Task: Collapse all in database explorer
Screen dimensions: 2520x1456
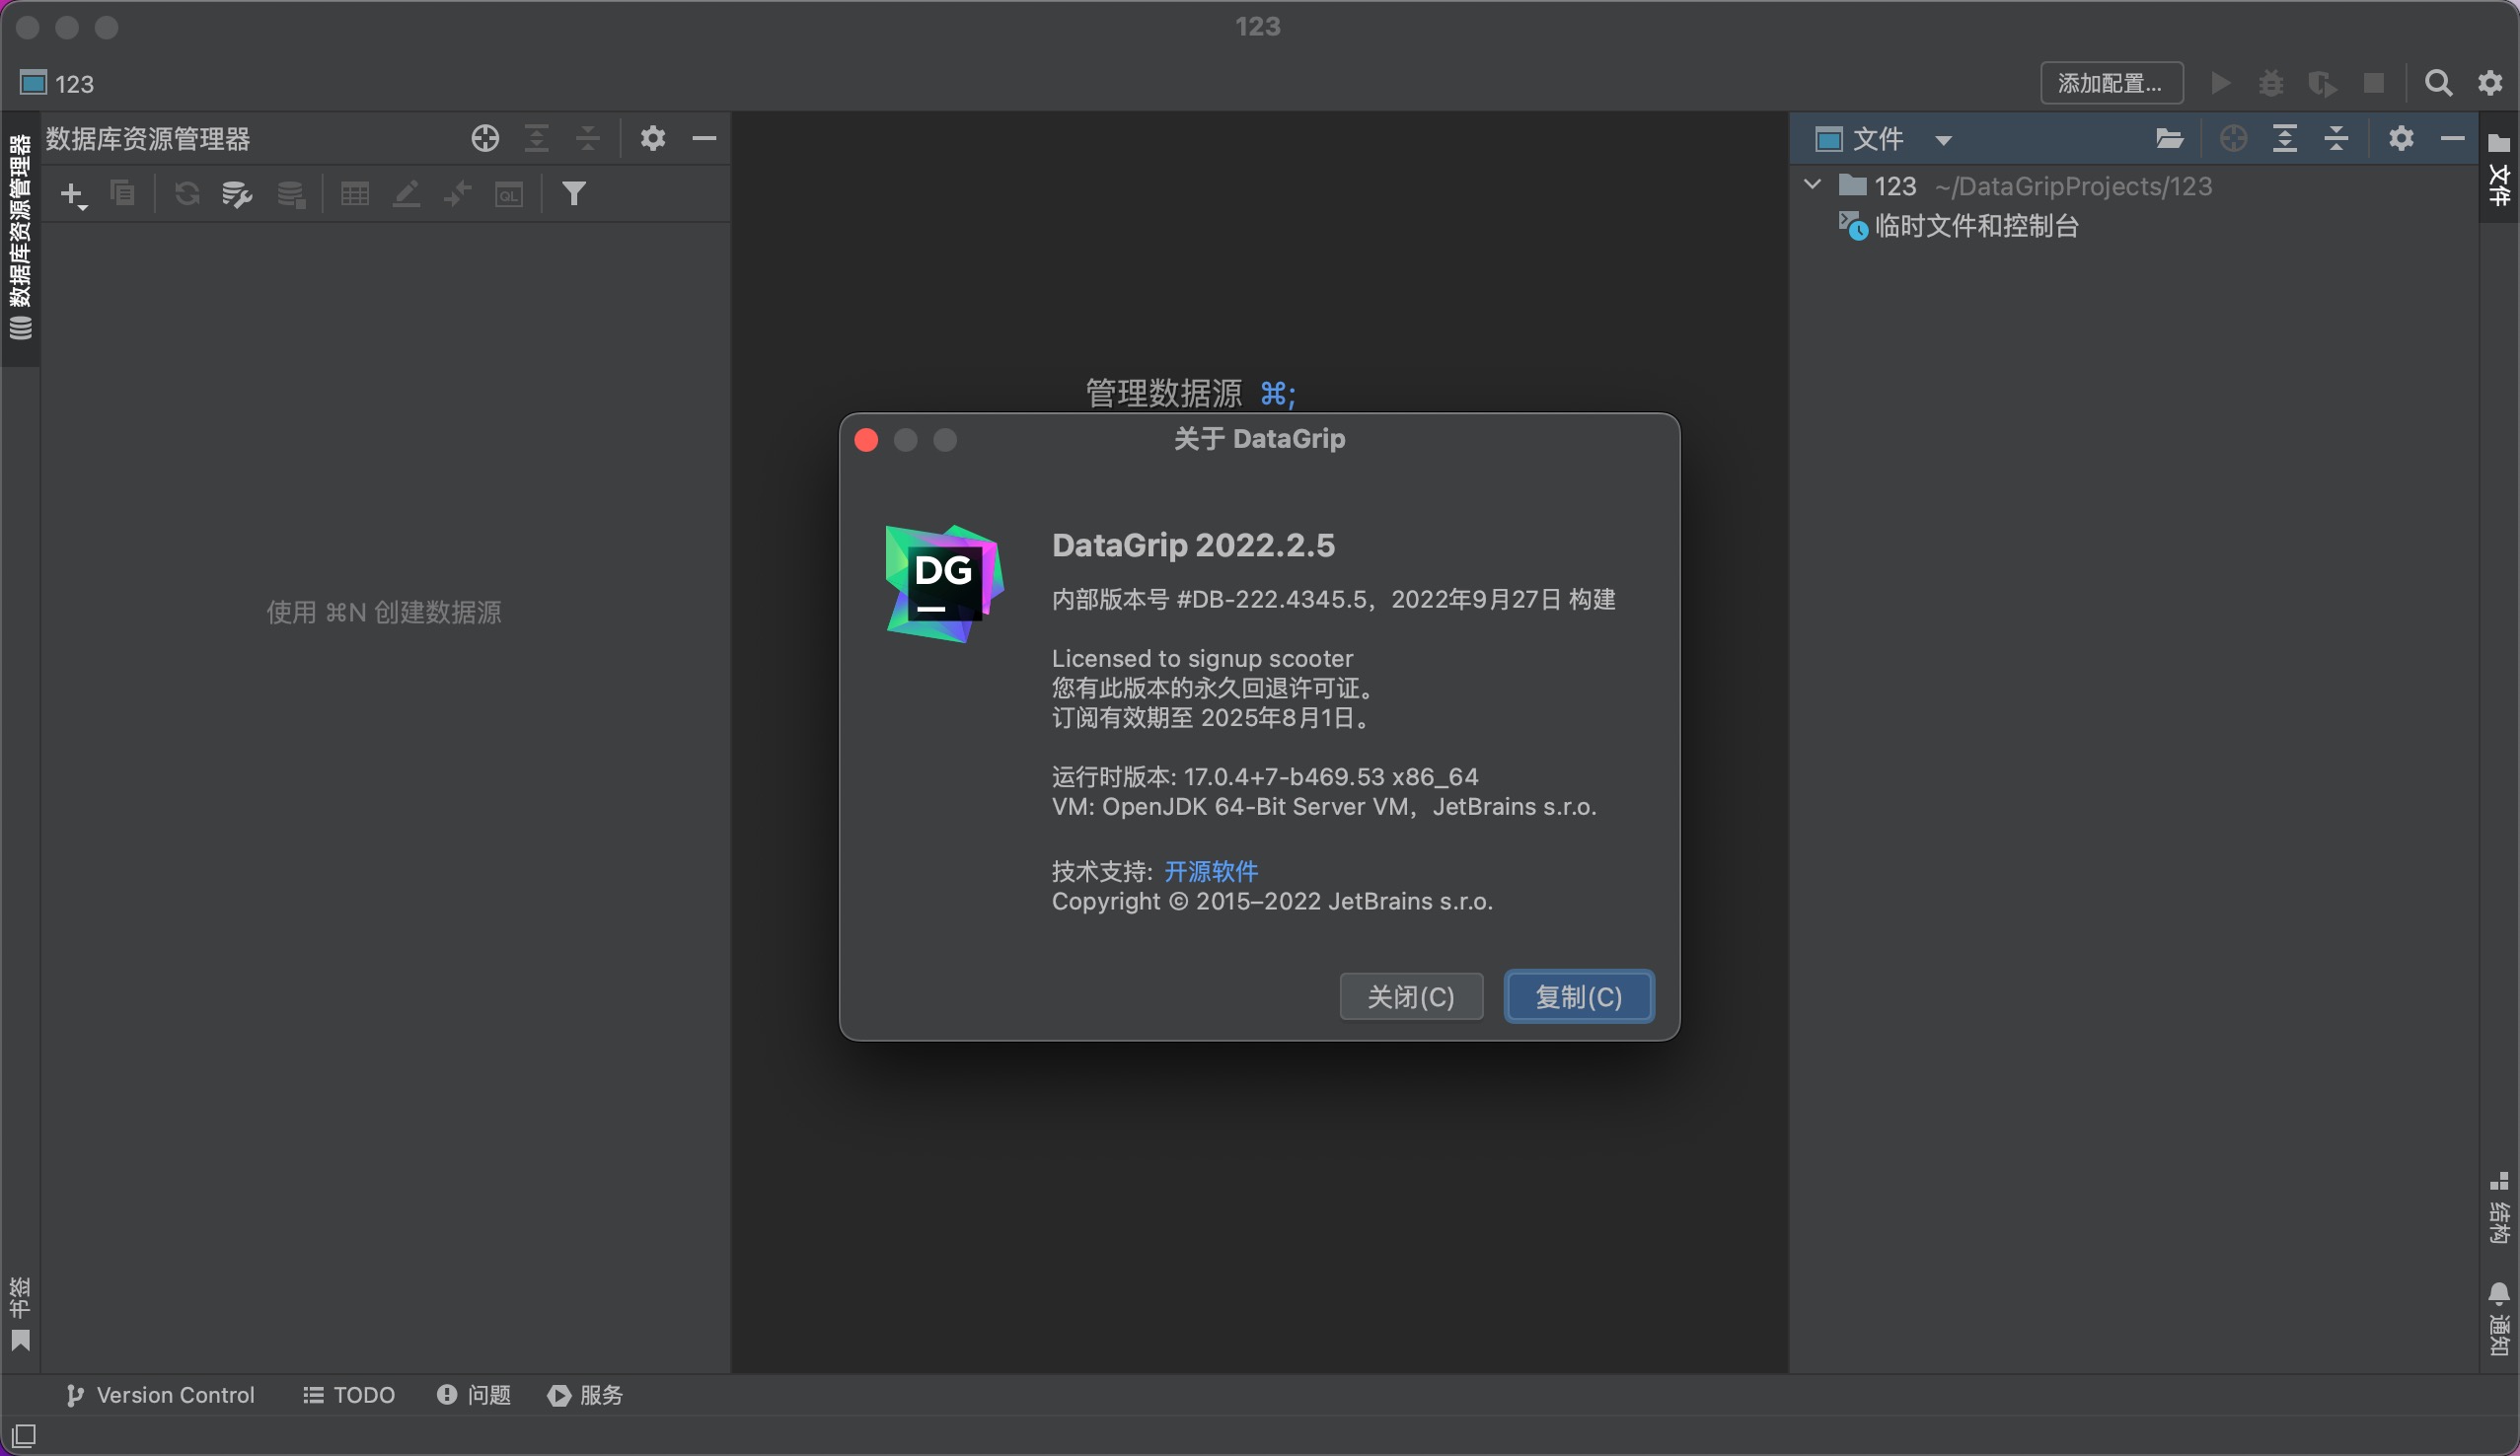Action: click(588, 138)
